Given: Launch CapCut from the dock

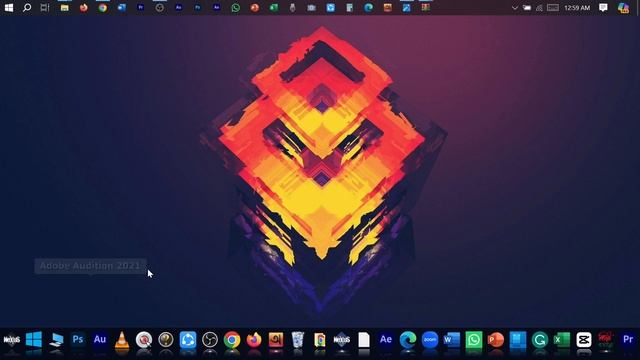Looking at the screenshot, I should (584, 340).
